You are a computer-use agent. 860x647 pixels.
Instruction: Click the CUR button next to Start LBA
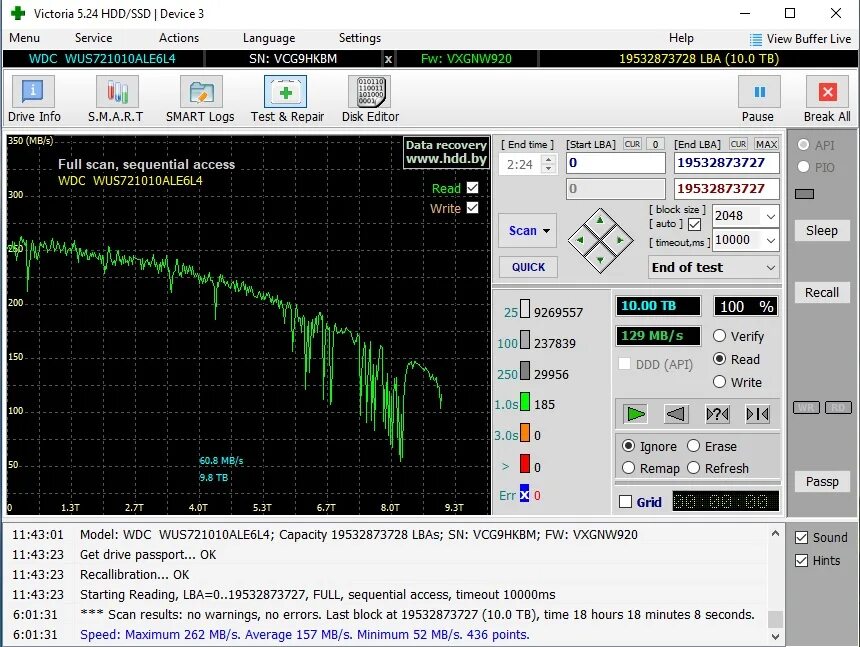coord(632,144)
